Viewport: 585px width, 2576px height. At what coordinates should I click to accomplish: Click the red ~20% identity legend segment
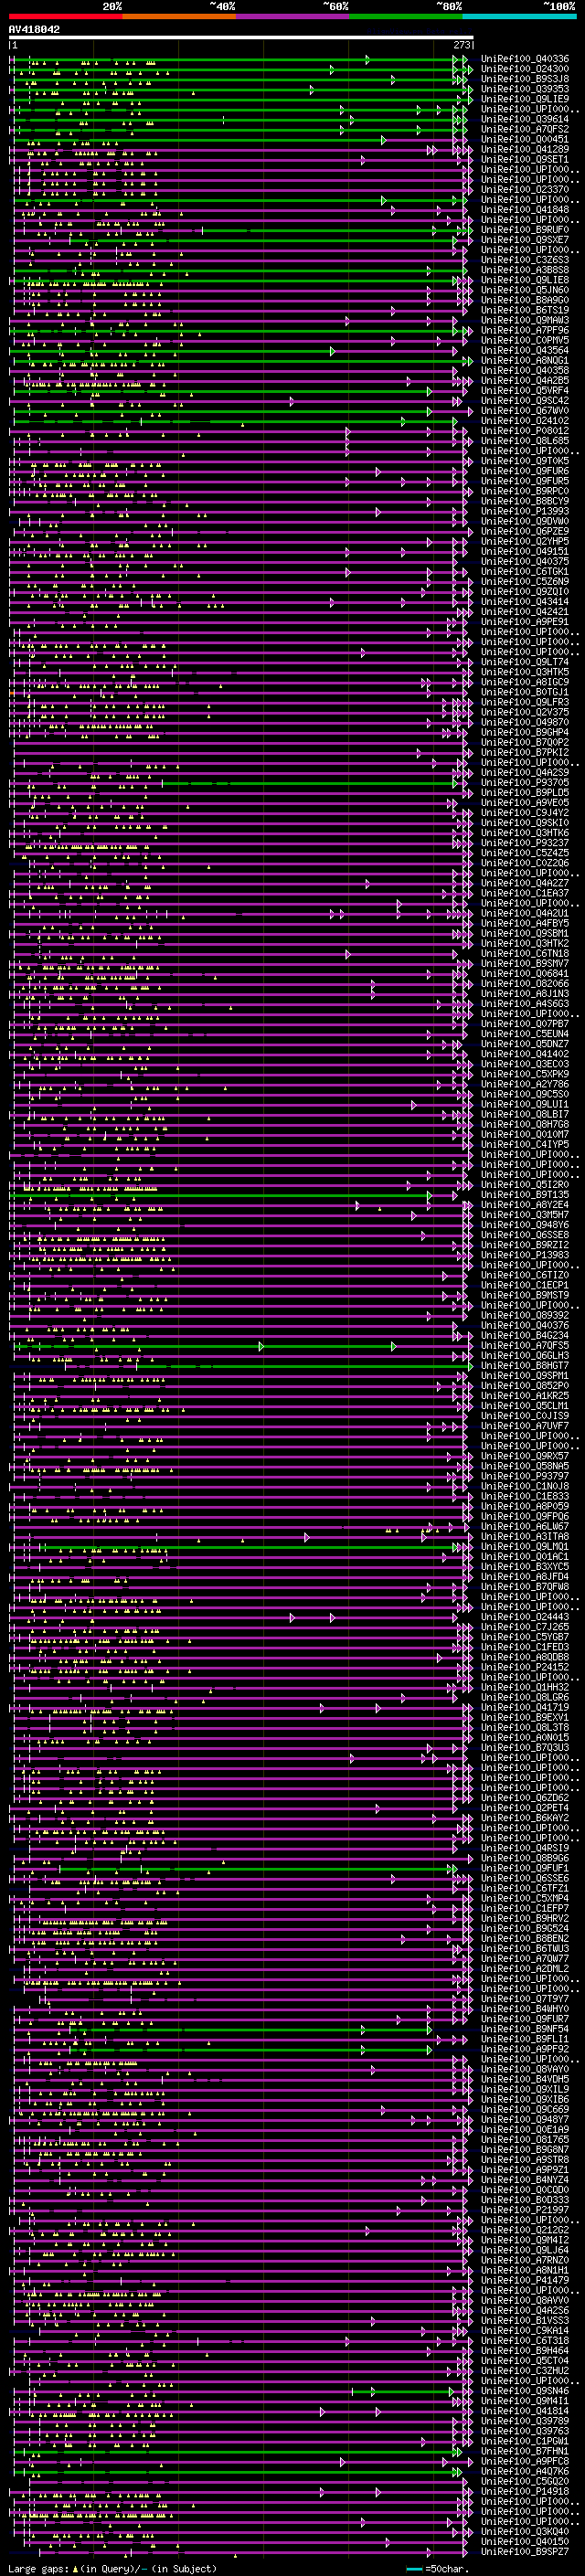pyautogui.click(x=65, y=16)
